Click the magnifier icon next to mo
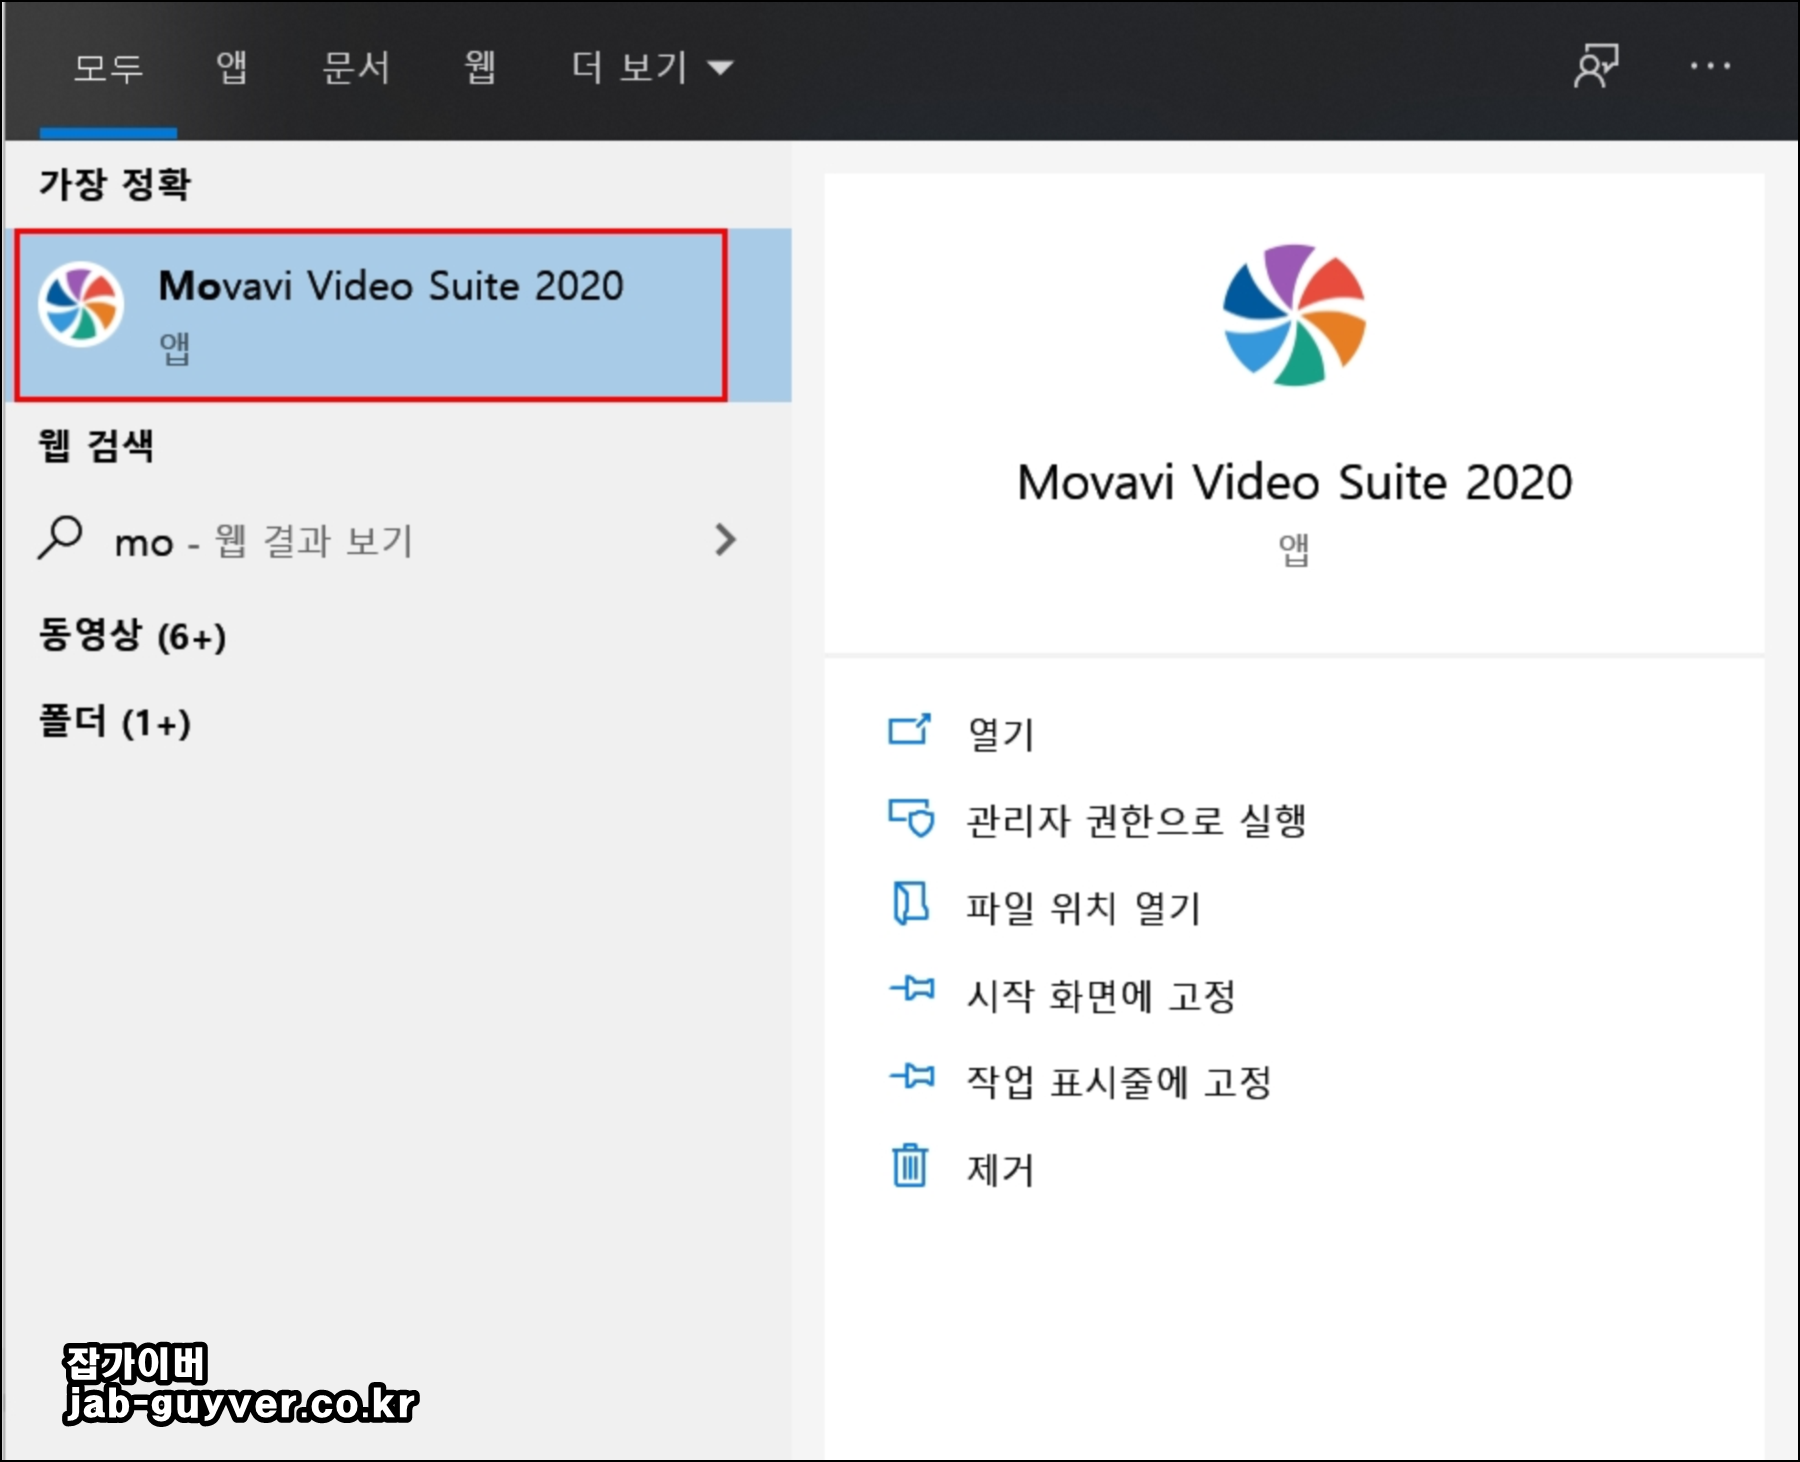1800x1462 pixels. click(x=60, y=538)
